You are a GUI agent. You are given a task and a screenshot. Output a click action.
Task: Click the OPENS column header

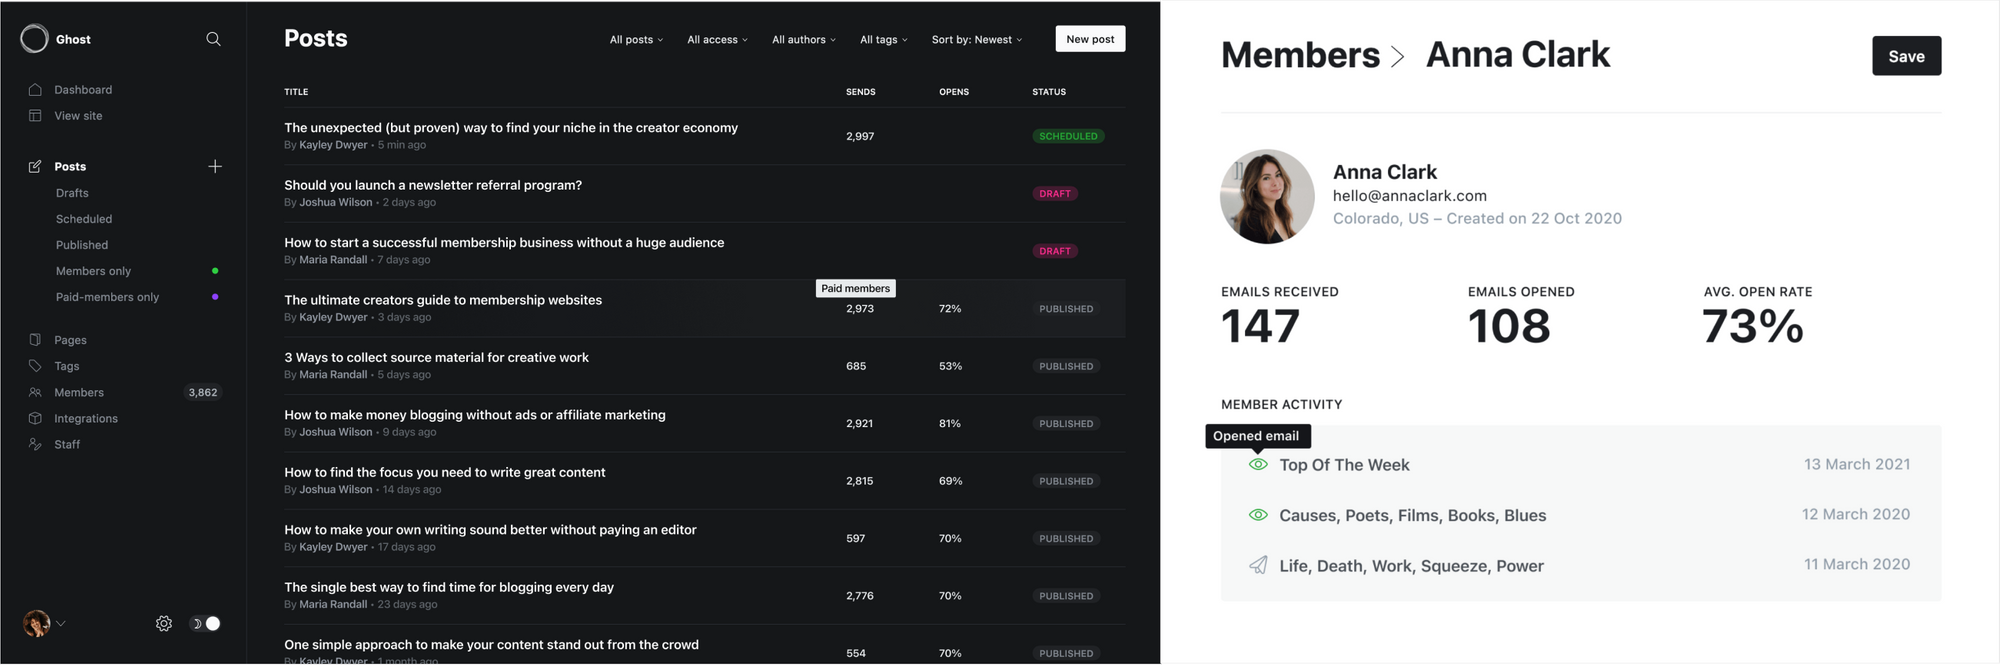(954, 92)
